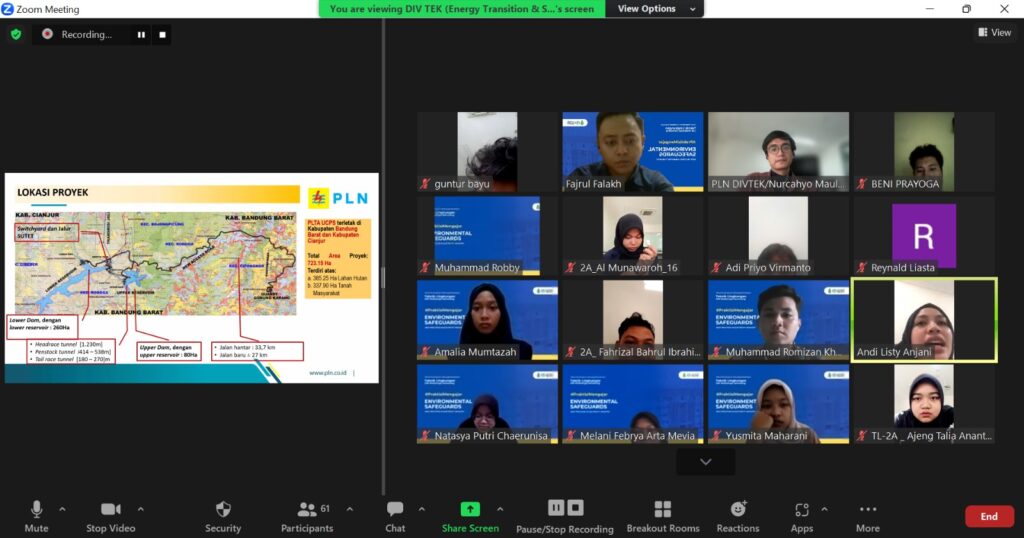
Task: Pause the recording in the top indicator
Action: [141, 34]
